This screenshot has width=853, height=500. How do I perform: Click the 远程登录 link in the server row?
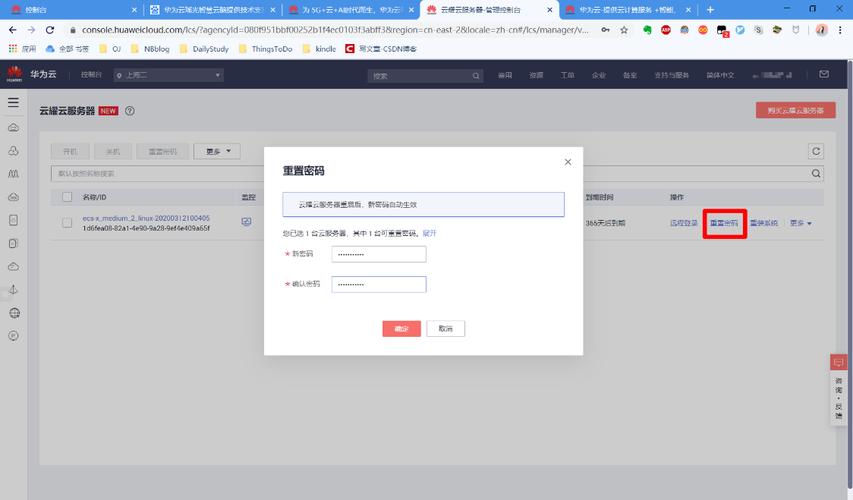click(683, 223)
